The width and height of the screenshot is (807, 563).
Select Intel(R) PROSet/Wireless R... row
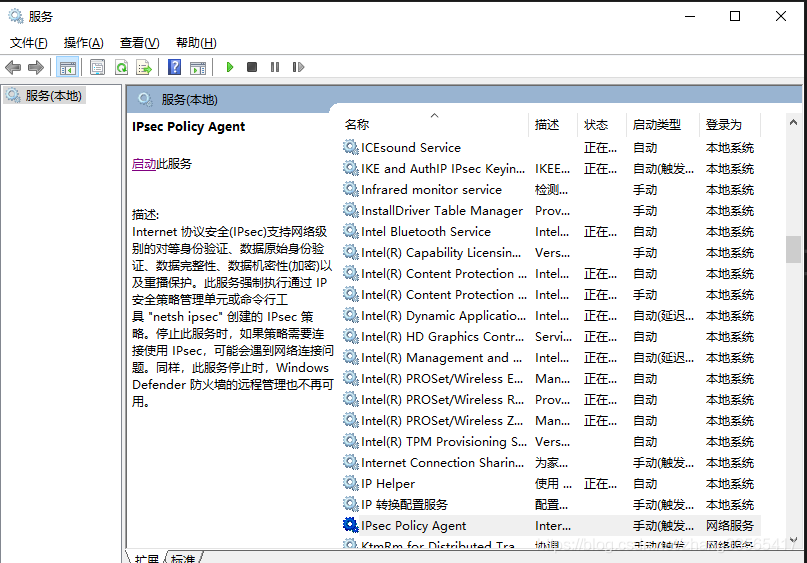(551, 399)
